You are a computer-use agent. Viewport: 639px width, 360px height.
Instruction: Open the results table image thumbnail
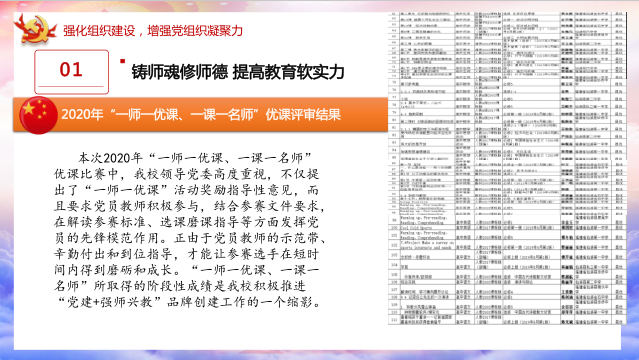[x=507, y=168]
